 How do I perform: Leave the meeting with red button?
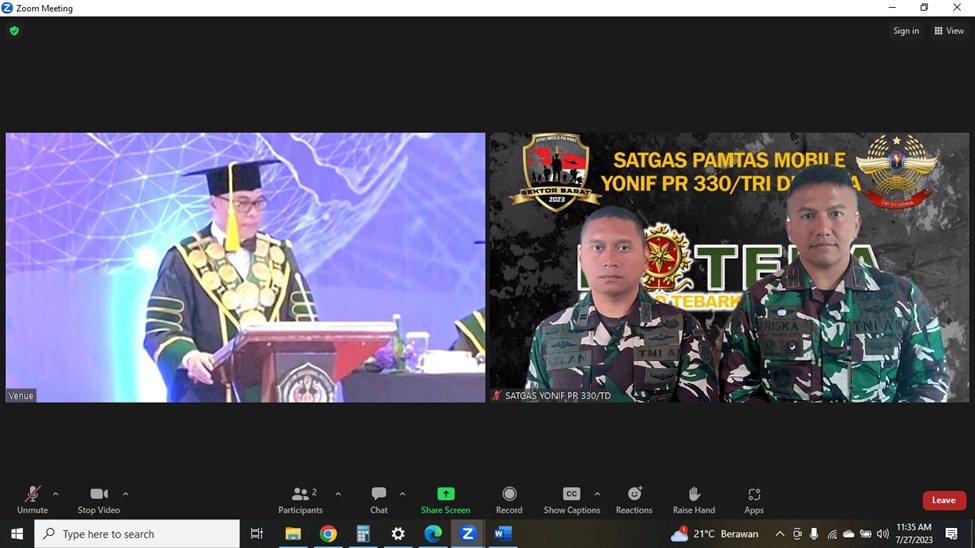(x=944, y=500)
